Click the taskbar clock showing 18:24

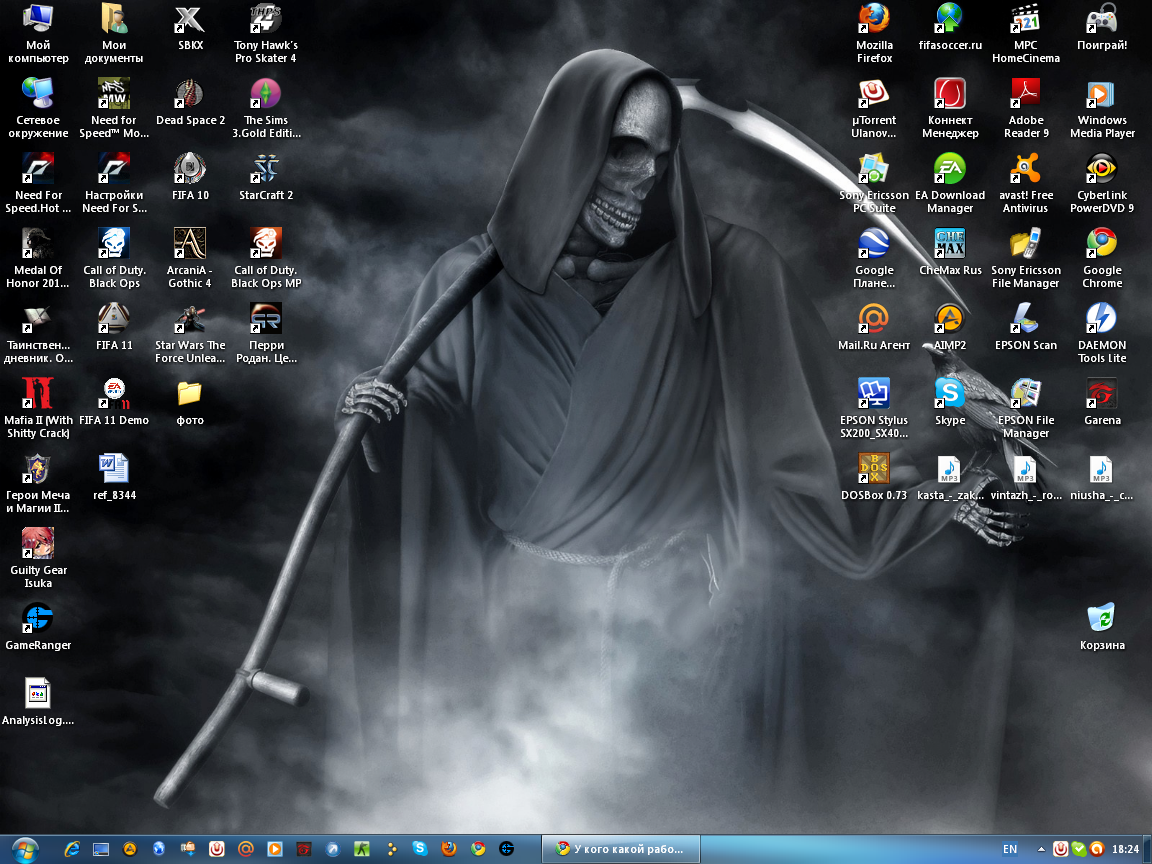[x=1125, y=849]
